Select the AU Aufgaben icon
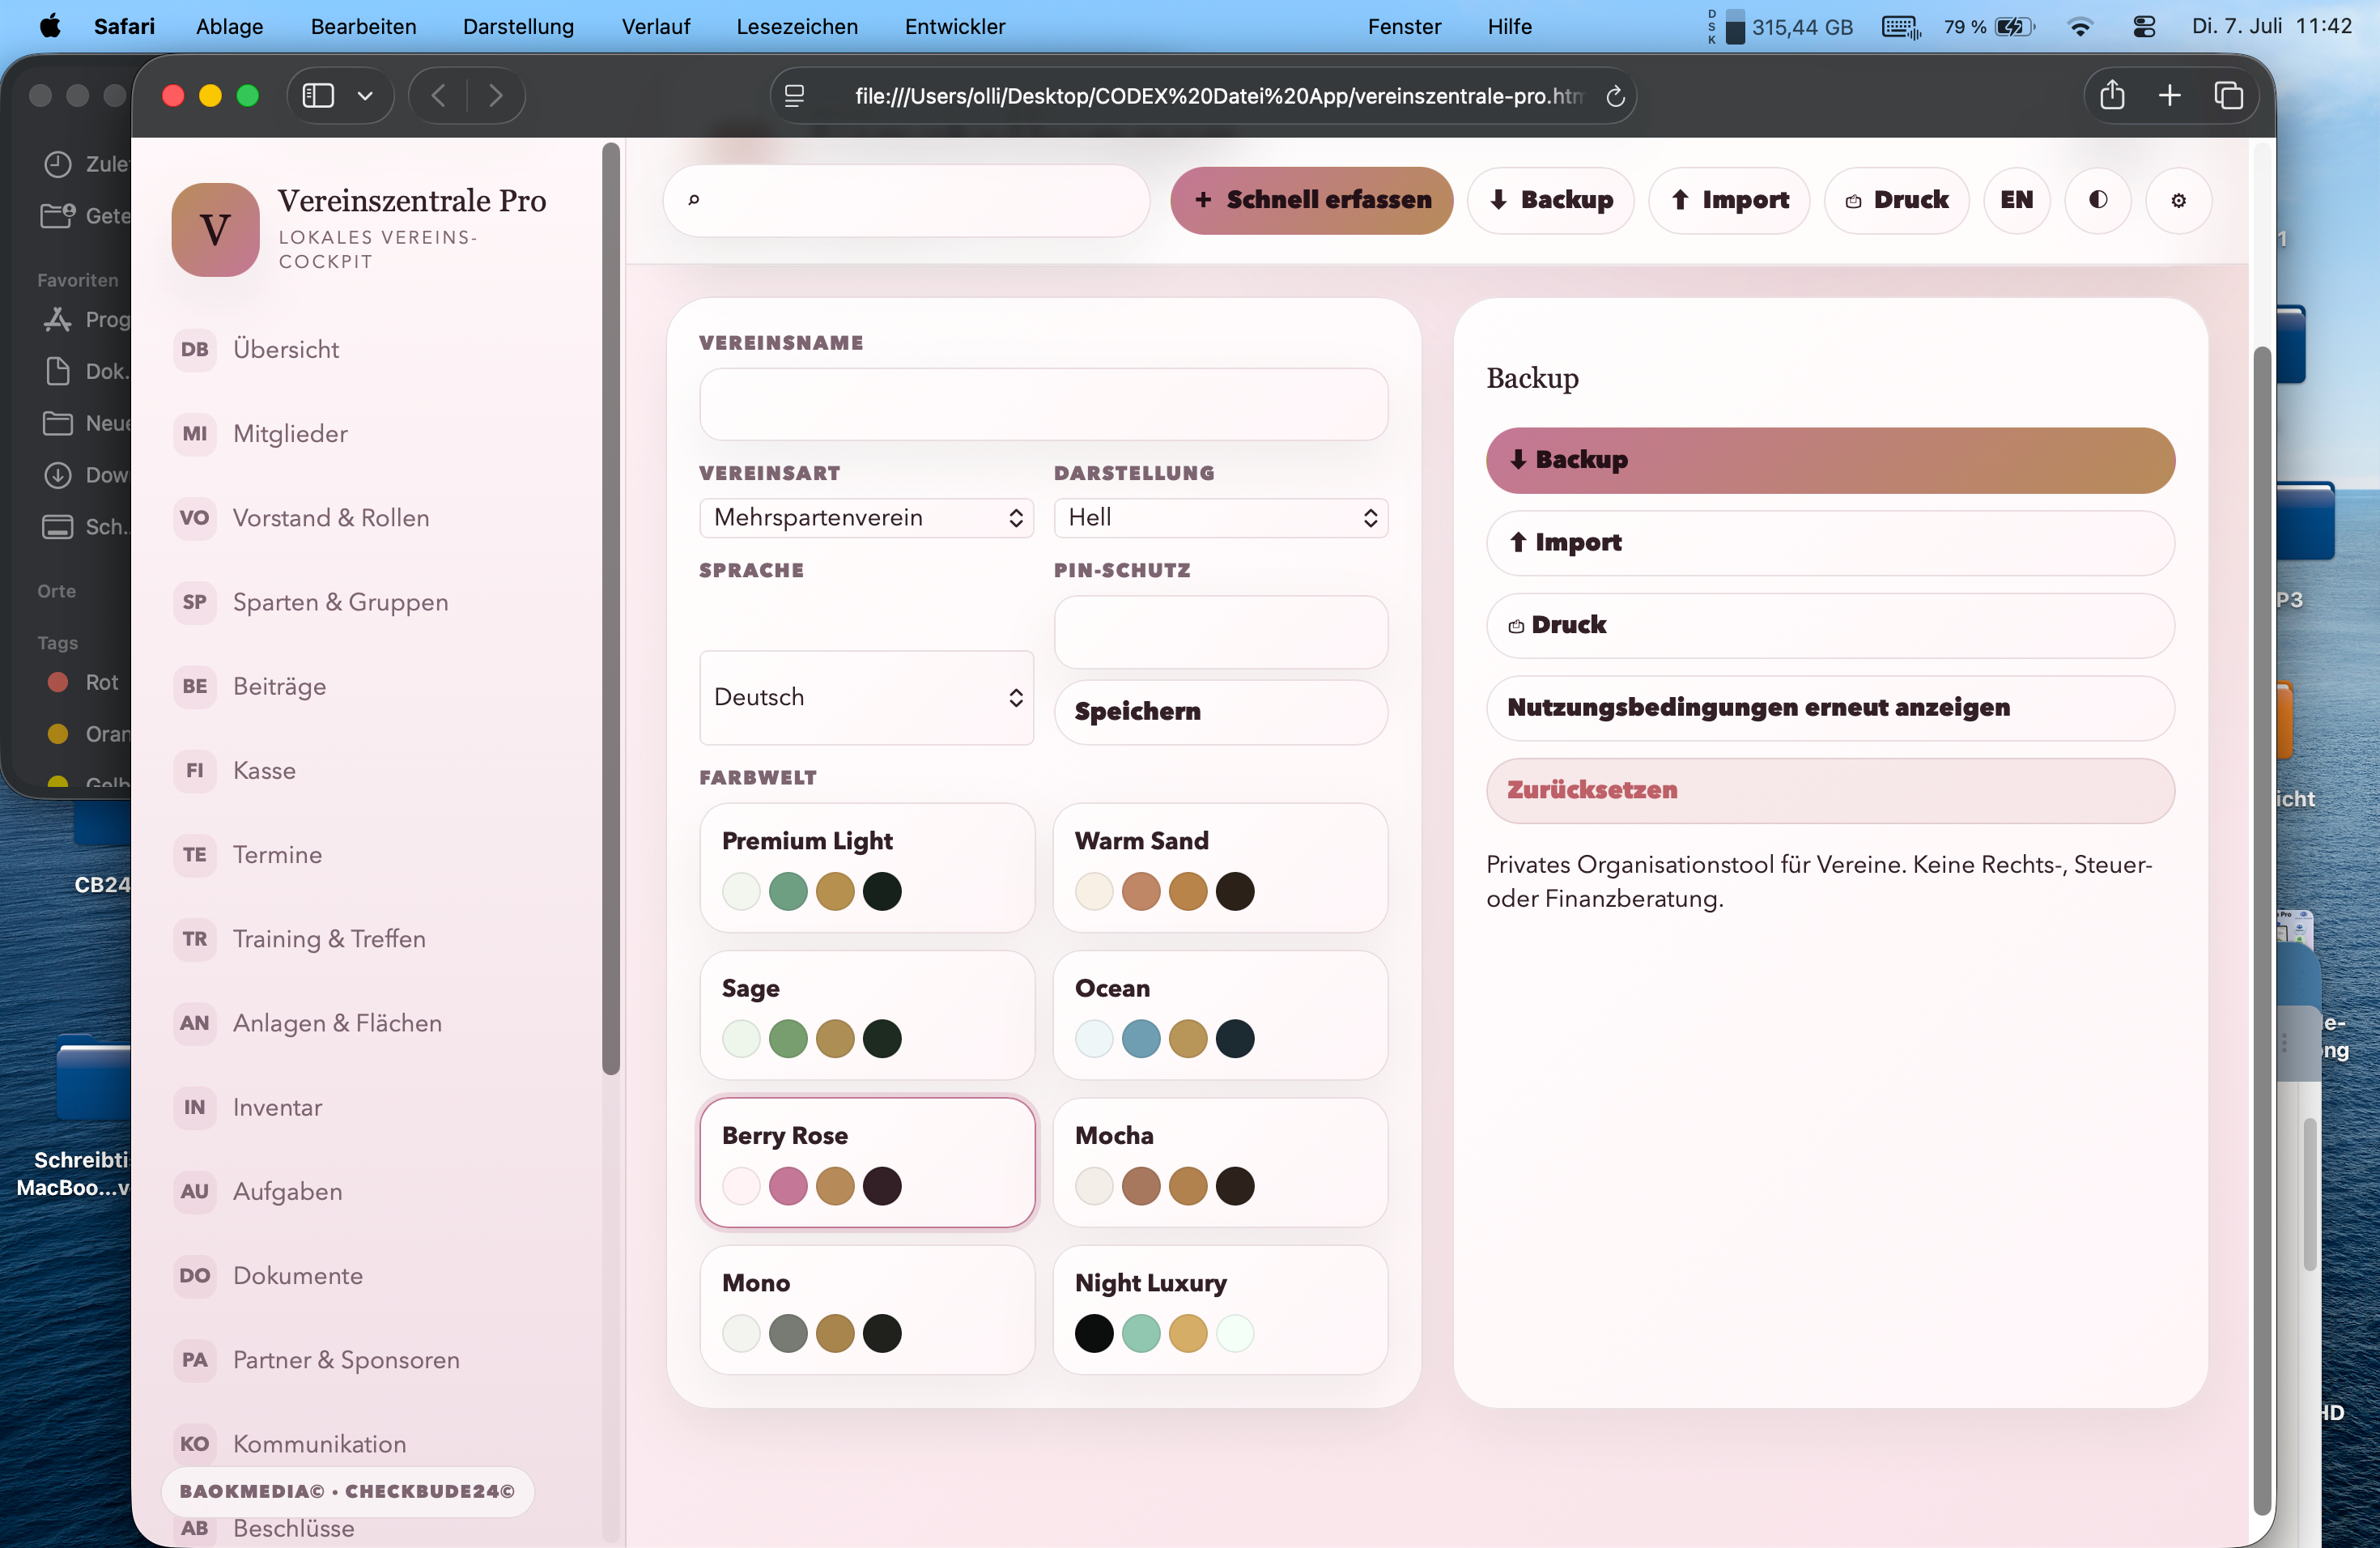 (195, 1191)
